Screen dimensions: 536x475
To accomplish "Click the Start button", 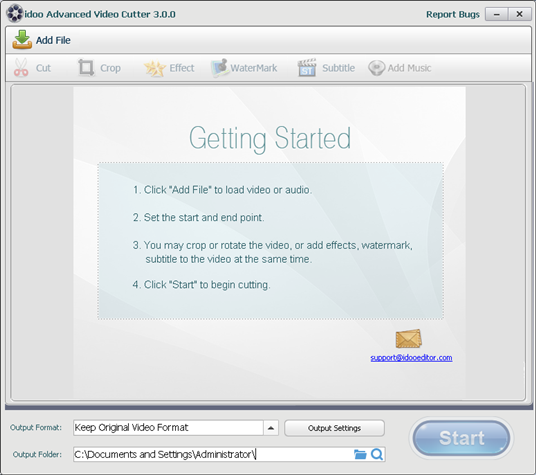I will point(461,438).
